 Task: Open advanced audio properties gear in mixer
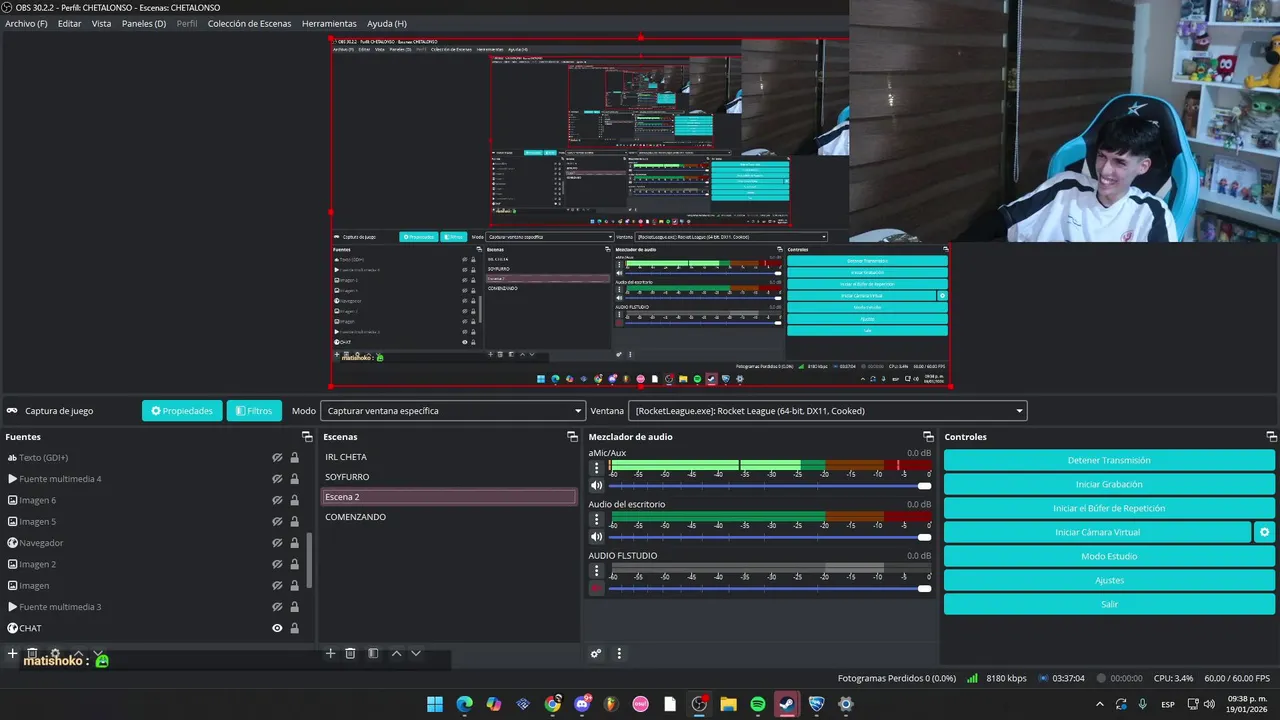pyautogui.click(x=596, y=654)
